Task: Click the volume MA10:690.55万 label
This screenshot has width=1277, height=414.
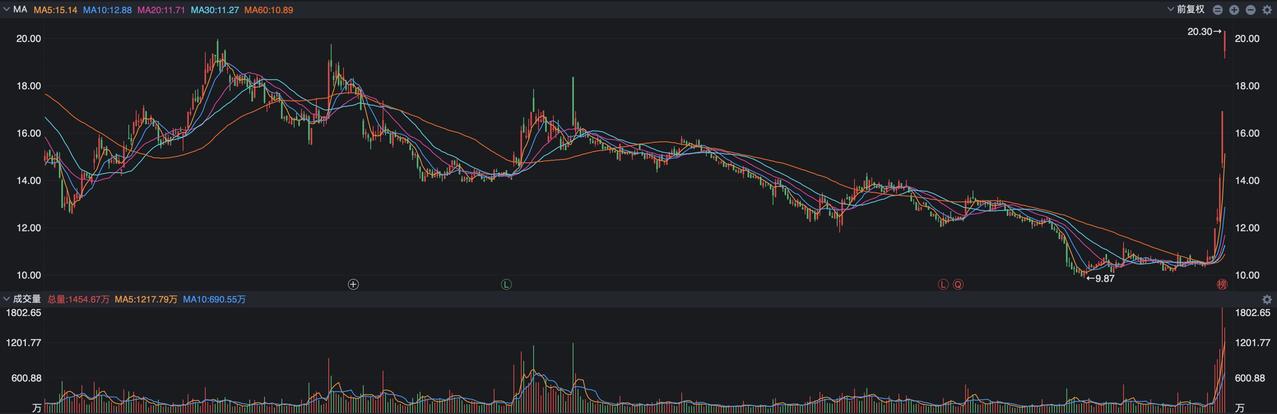Action: point(214,299)
